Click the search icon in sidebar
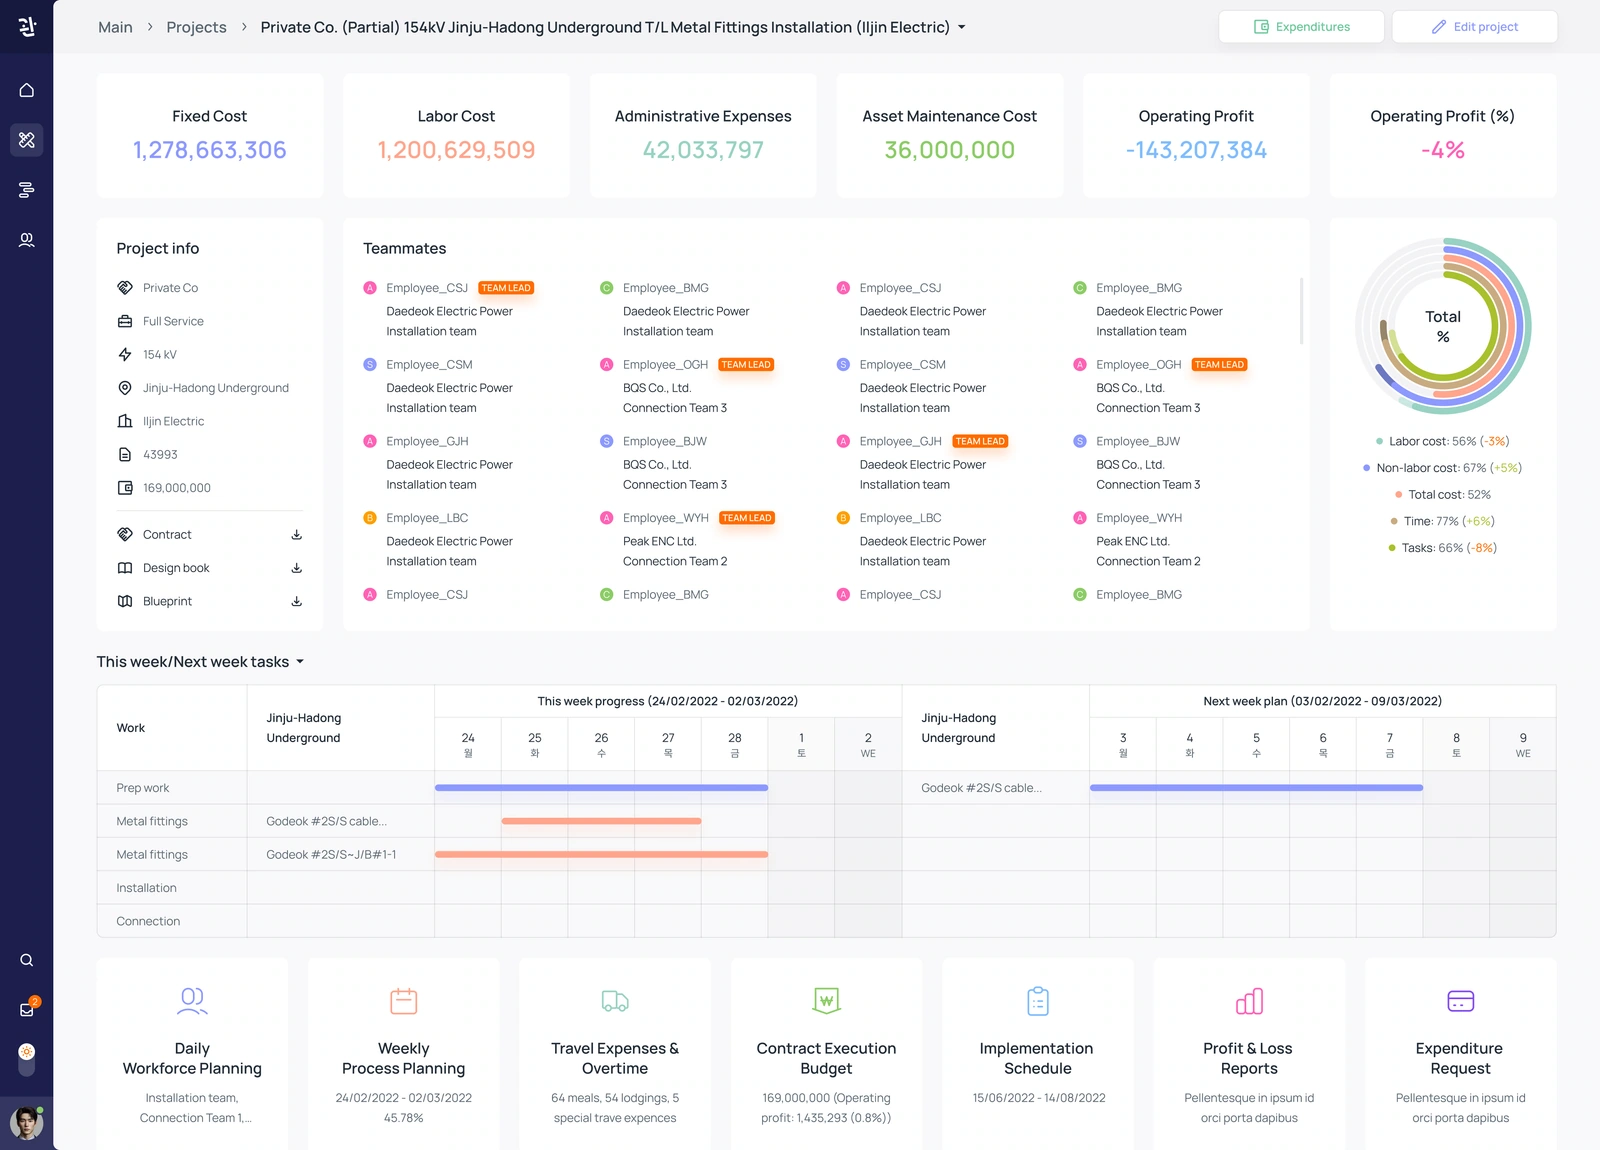This screenshot has width=1600, height=1150. click(x=27, y=960)
